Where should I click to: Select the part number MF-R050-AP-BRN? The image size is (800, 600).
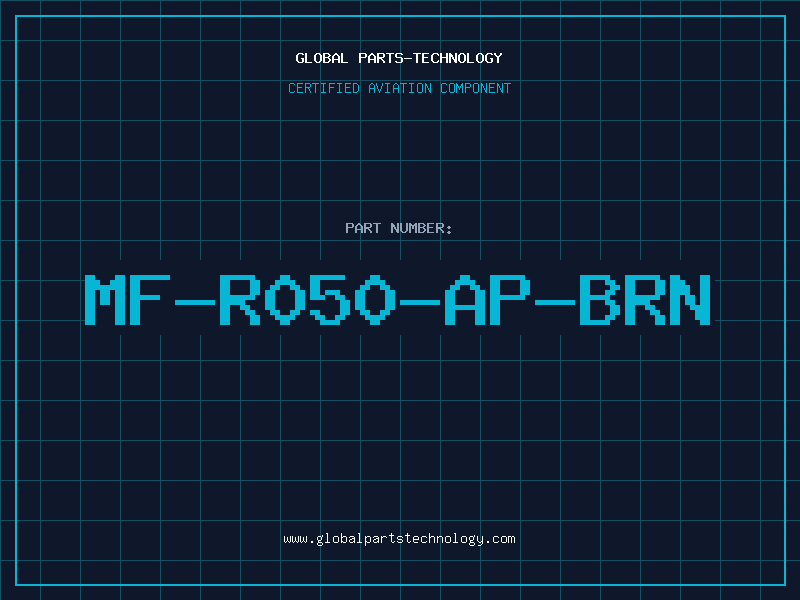click(398, 299)
